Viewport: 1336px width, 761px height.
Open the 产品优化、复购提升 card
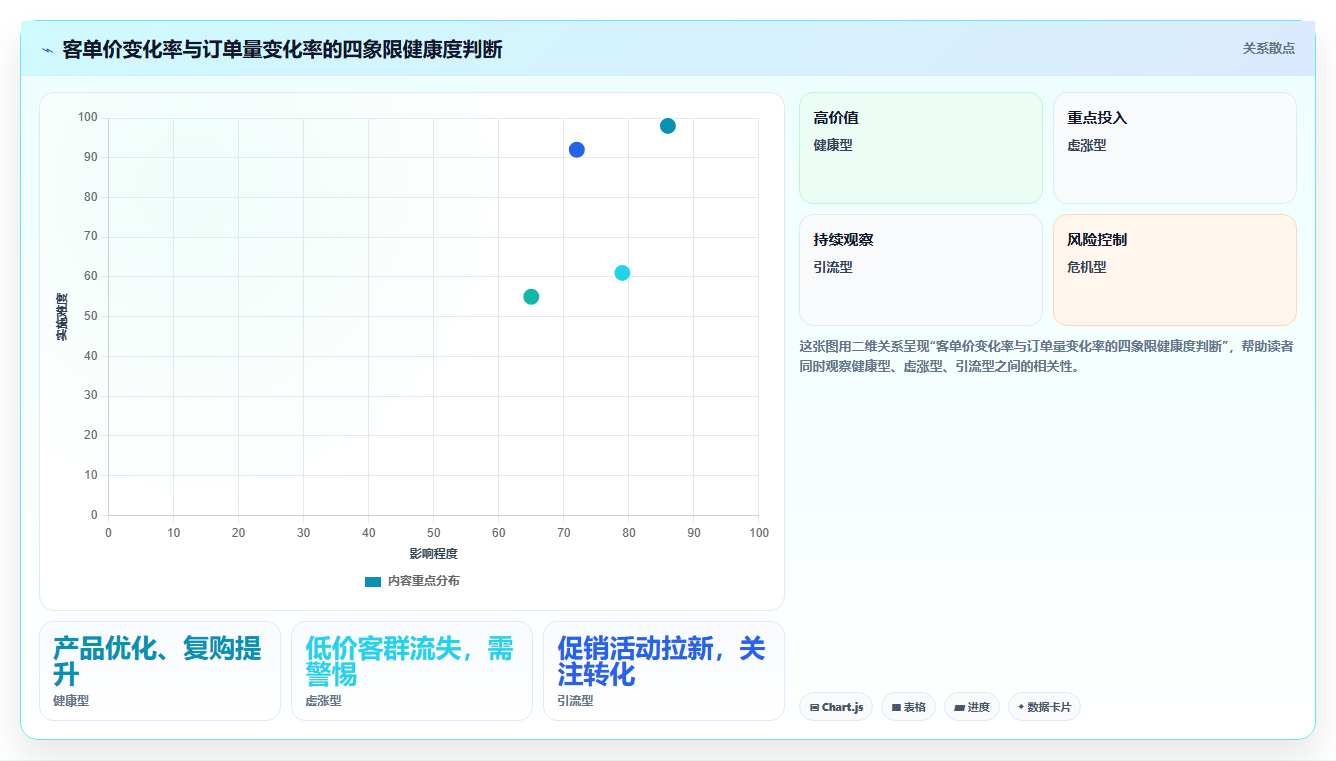(160, 671)
